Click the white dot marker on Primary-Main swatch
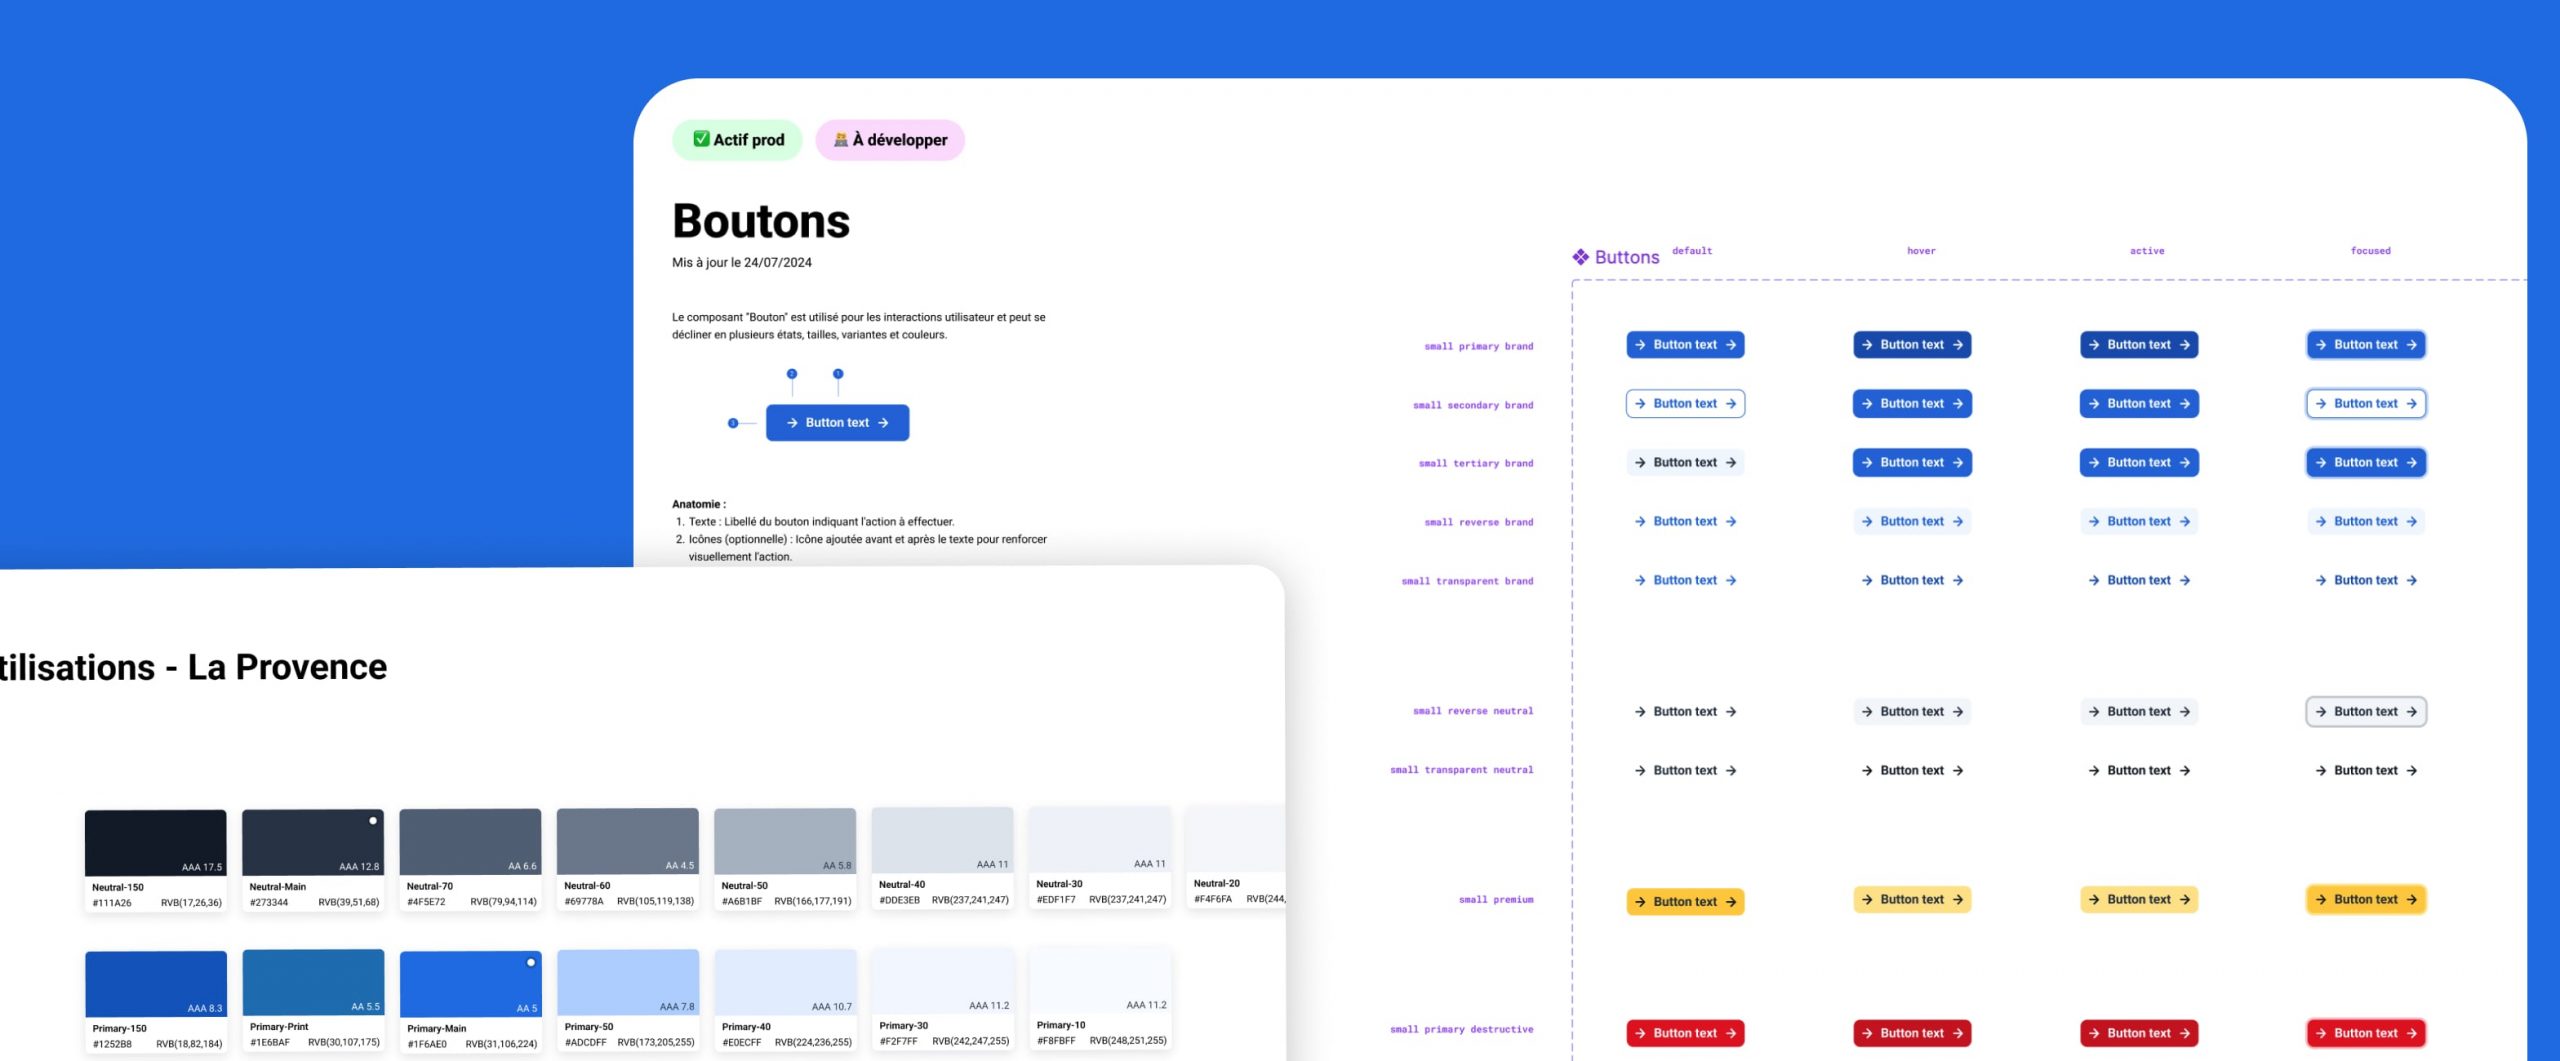The image size is (2560, 1061). tap(531, 962)
